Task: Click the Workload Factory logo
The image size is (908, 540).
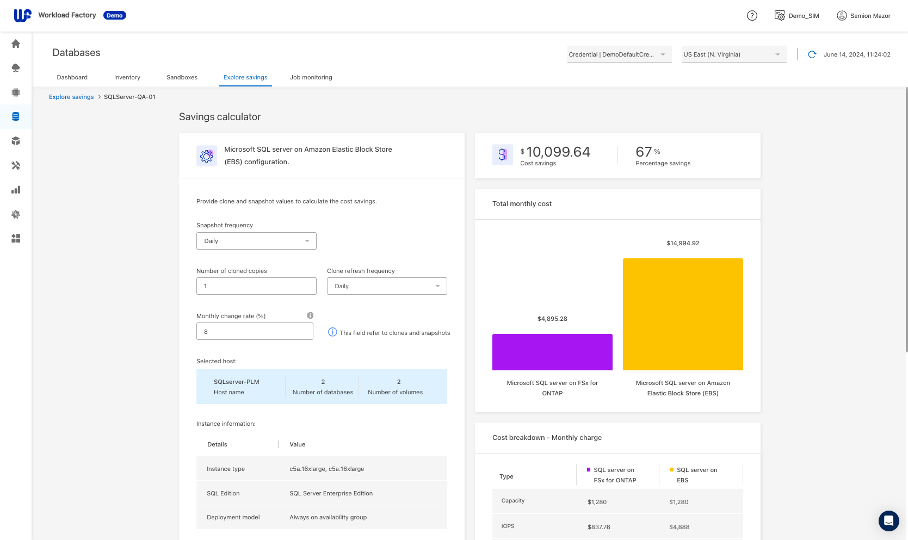Action: point(22,16)
